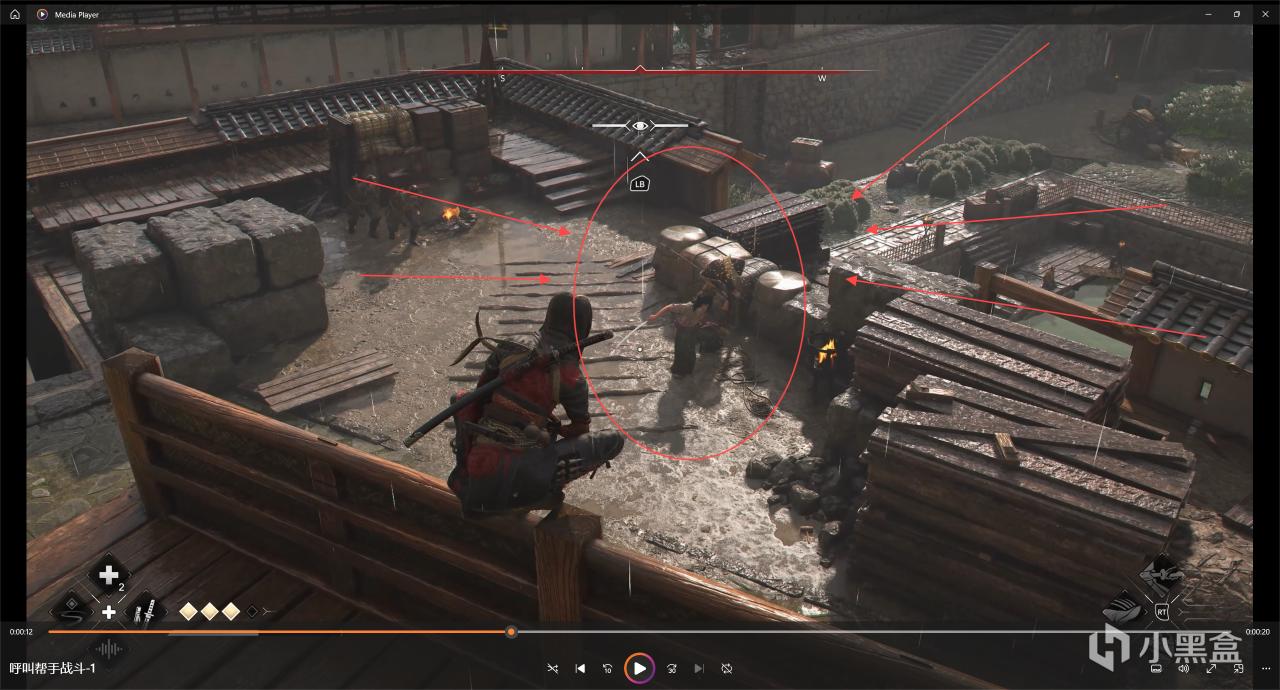Image resolution: width=1280 pixels, height=690 pixels.
Task: Toggle repeat mode
Action: point(727,668)
